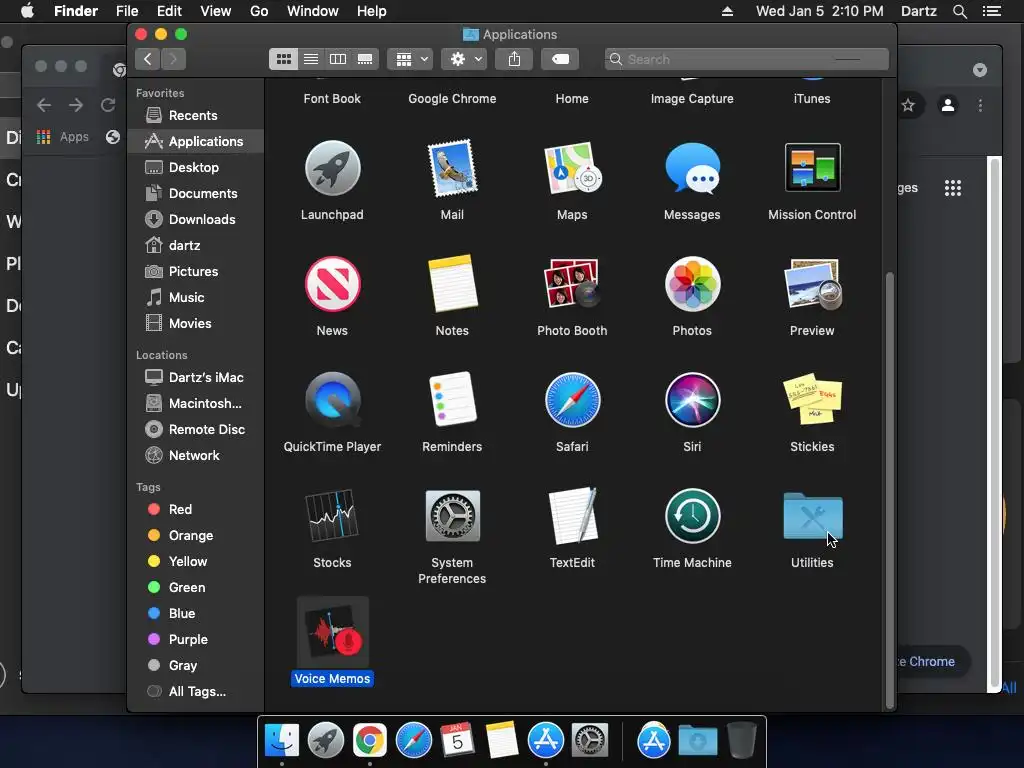Click the Finder Search field
Viewport: 1024px width, 768px height.
(746, 59)
